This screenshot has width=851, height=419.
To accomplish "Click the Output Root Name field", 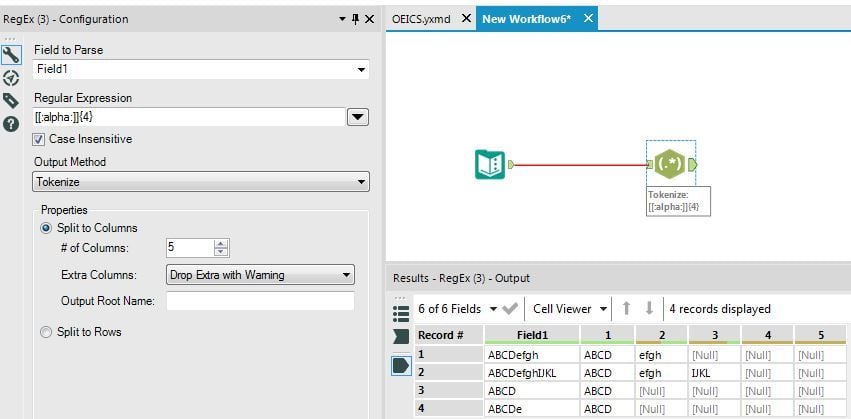I will 260,301.
